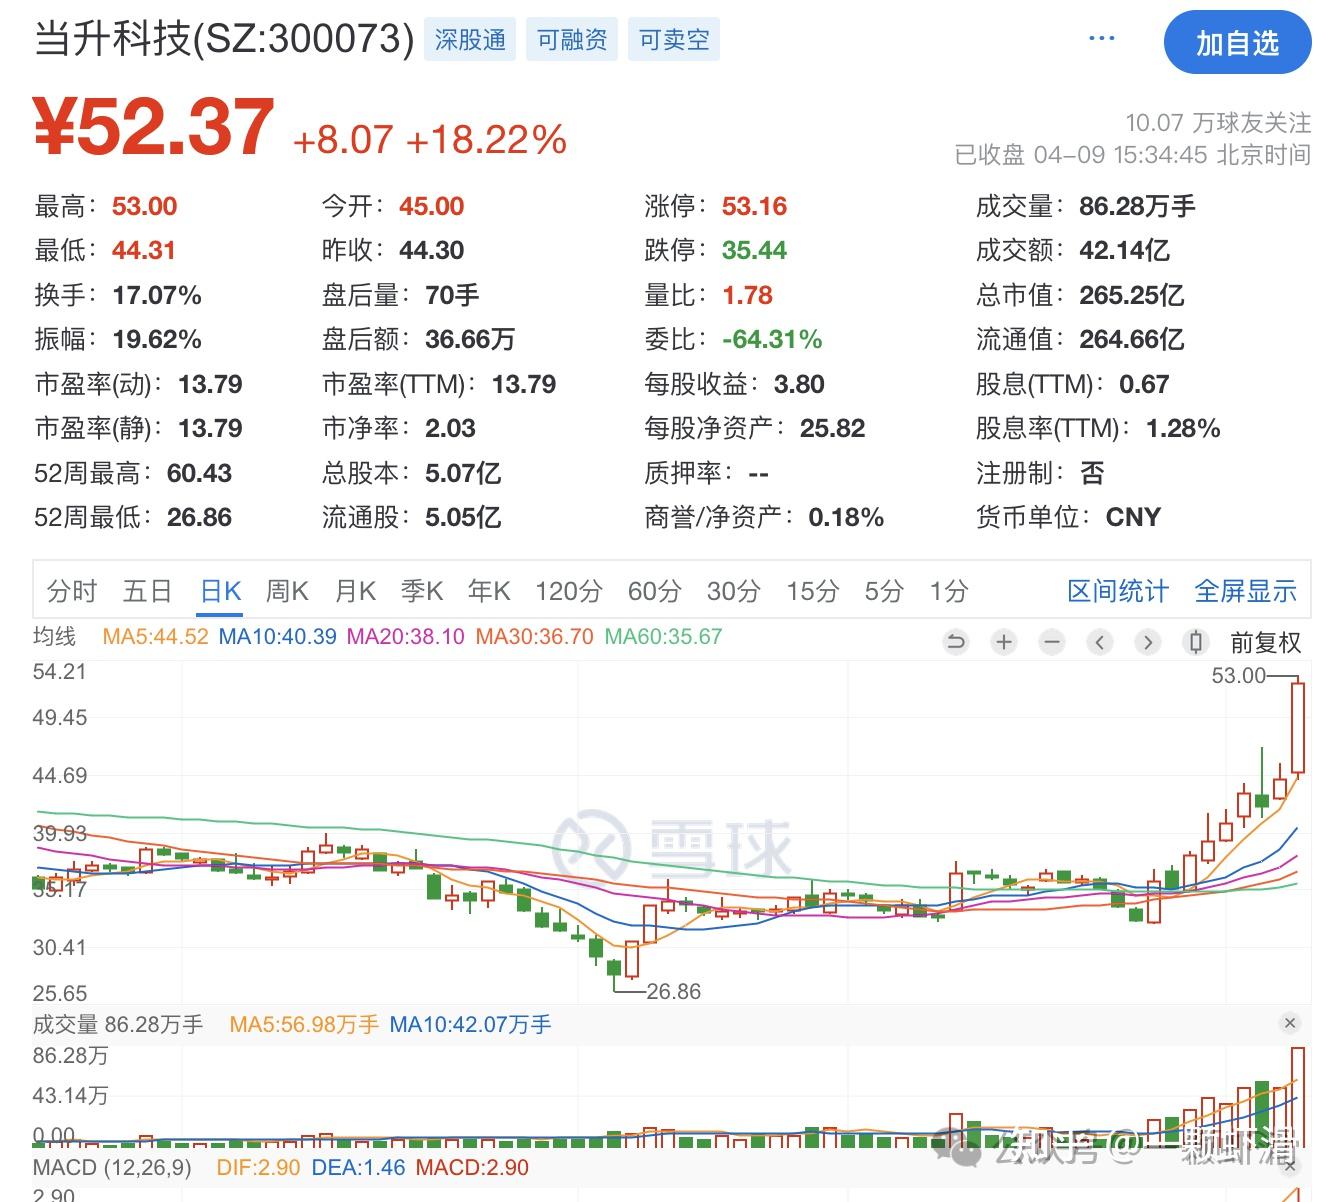Screen dimensions: 1334x1202
Task: Click the 26.86 low price marker on chart
Action: coord(673,991)
